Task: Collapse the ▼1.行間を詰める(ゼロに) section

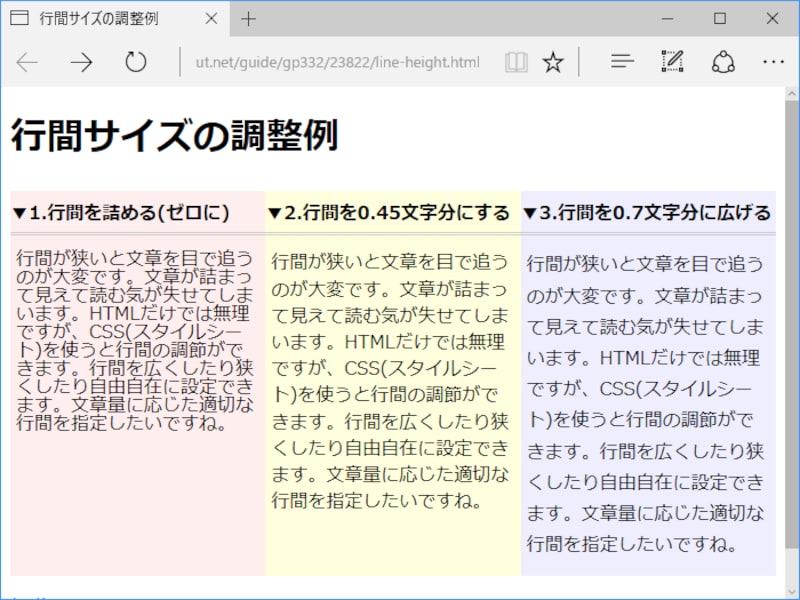Action: click(118, 212)
